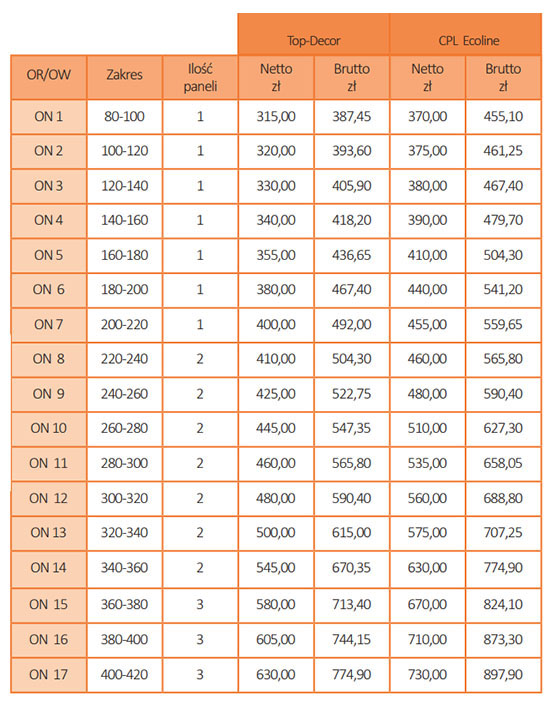Image resolution: width=550 pixels, height=701 pixels.
Task: Select the ON 7 row label
Action: (x=49, y=325)
